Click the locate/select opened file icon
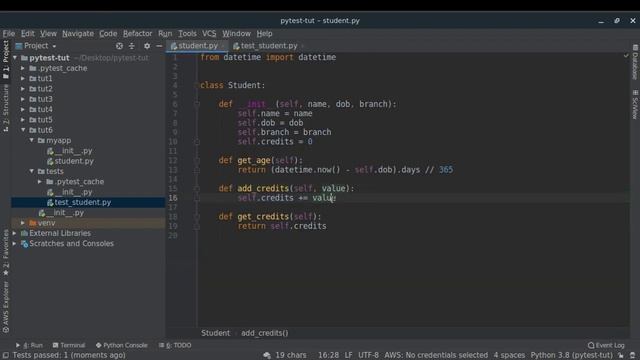The height and width of the screenshot is (360, 640). point(119,46)
